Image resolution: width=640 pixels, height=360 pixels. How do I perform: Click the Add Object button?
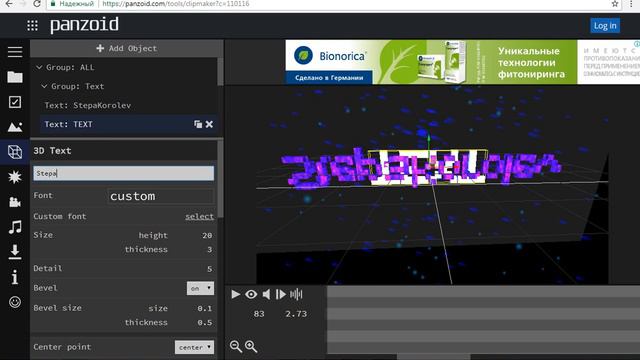click(x=127, y=48)
